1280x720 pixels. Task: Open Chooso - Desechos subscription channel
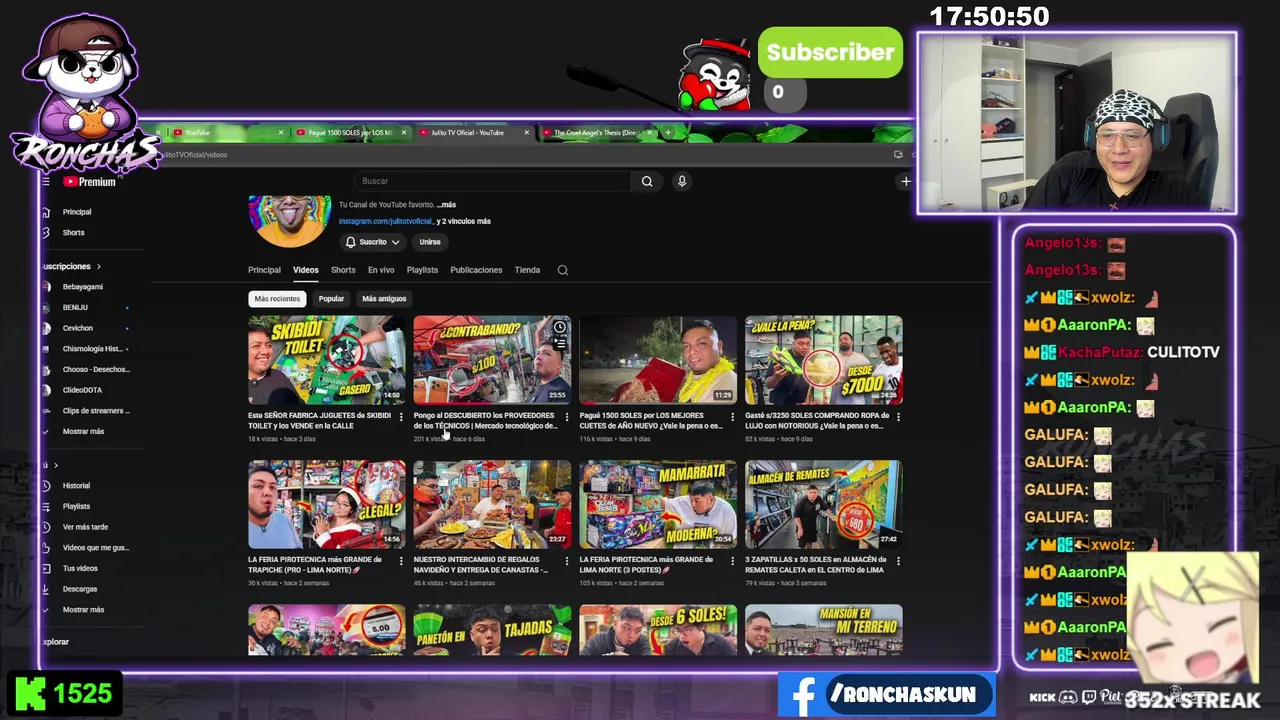pos(95,369)
